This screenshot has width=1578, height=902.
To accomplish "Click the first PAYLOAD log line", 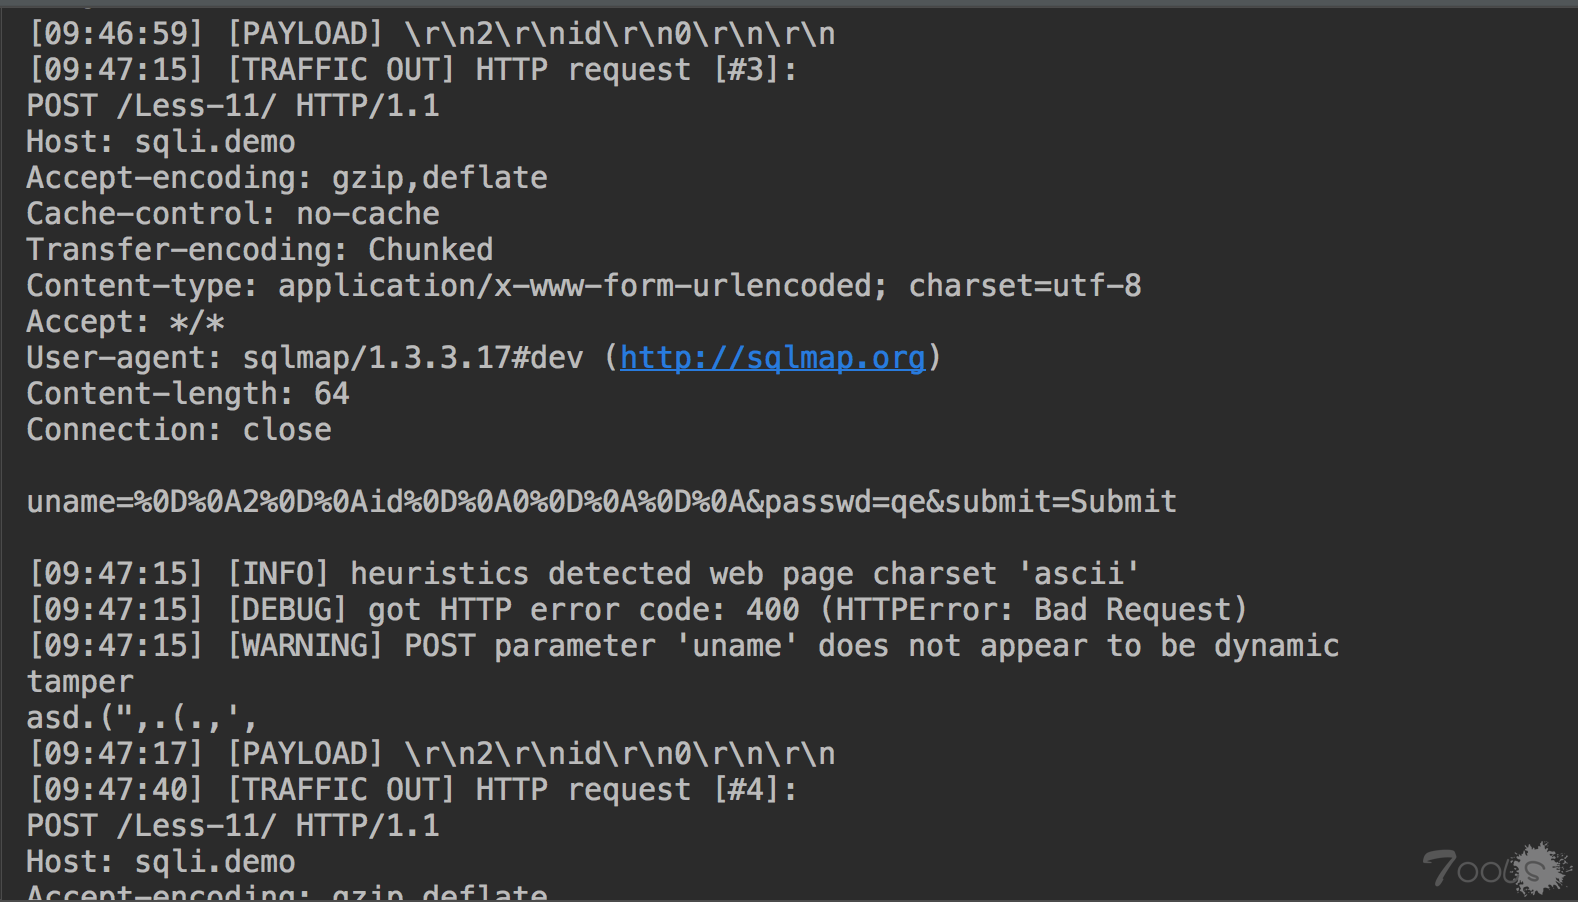I will (x=432, y=34).
